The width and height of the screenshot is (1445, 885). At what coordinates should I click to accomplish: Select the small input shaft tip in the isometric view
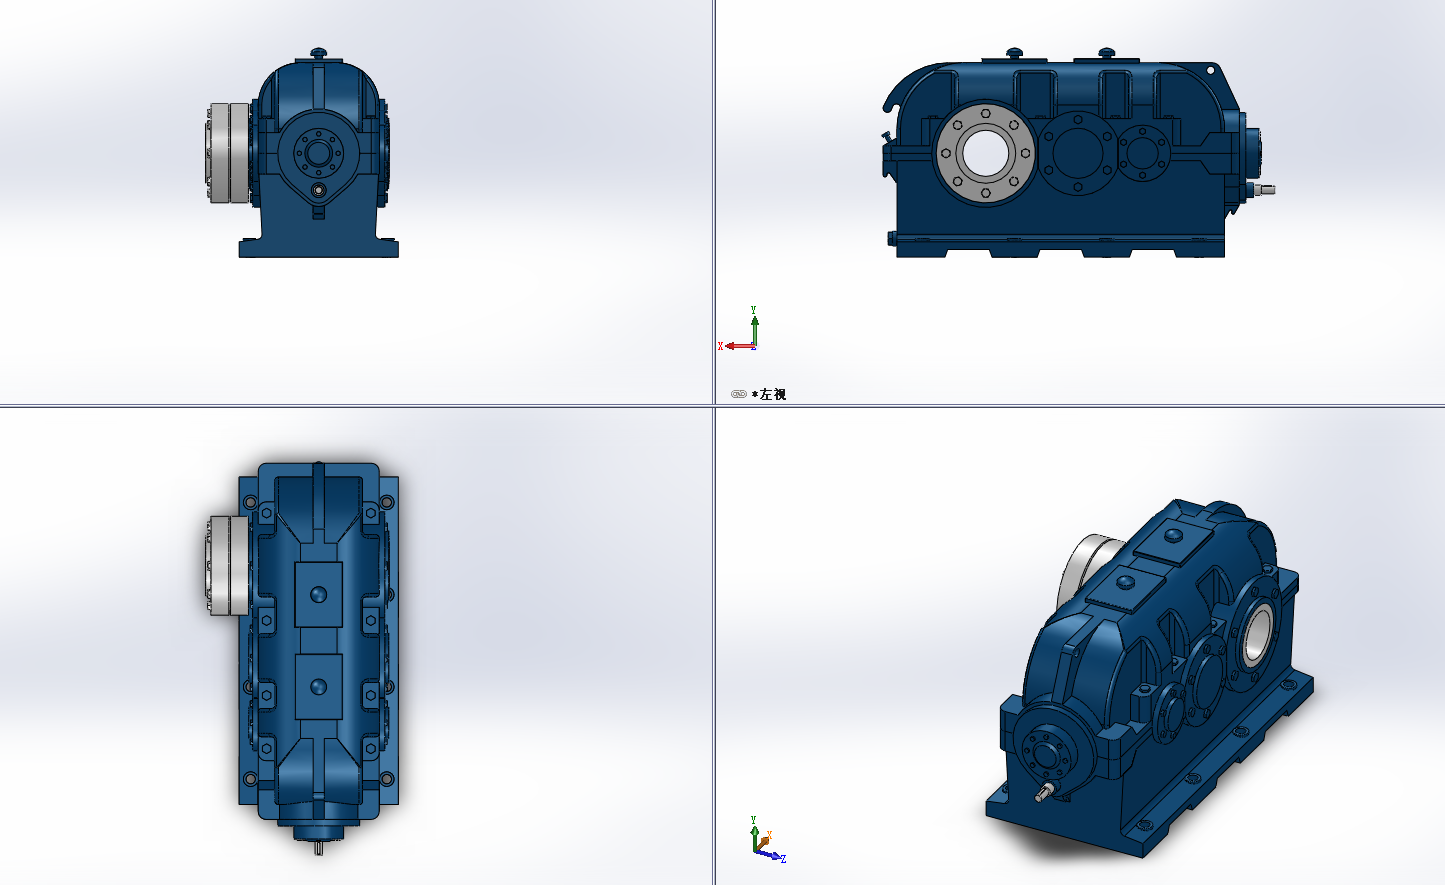coord(1044,793)
